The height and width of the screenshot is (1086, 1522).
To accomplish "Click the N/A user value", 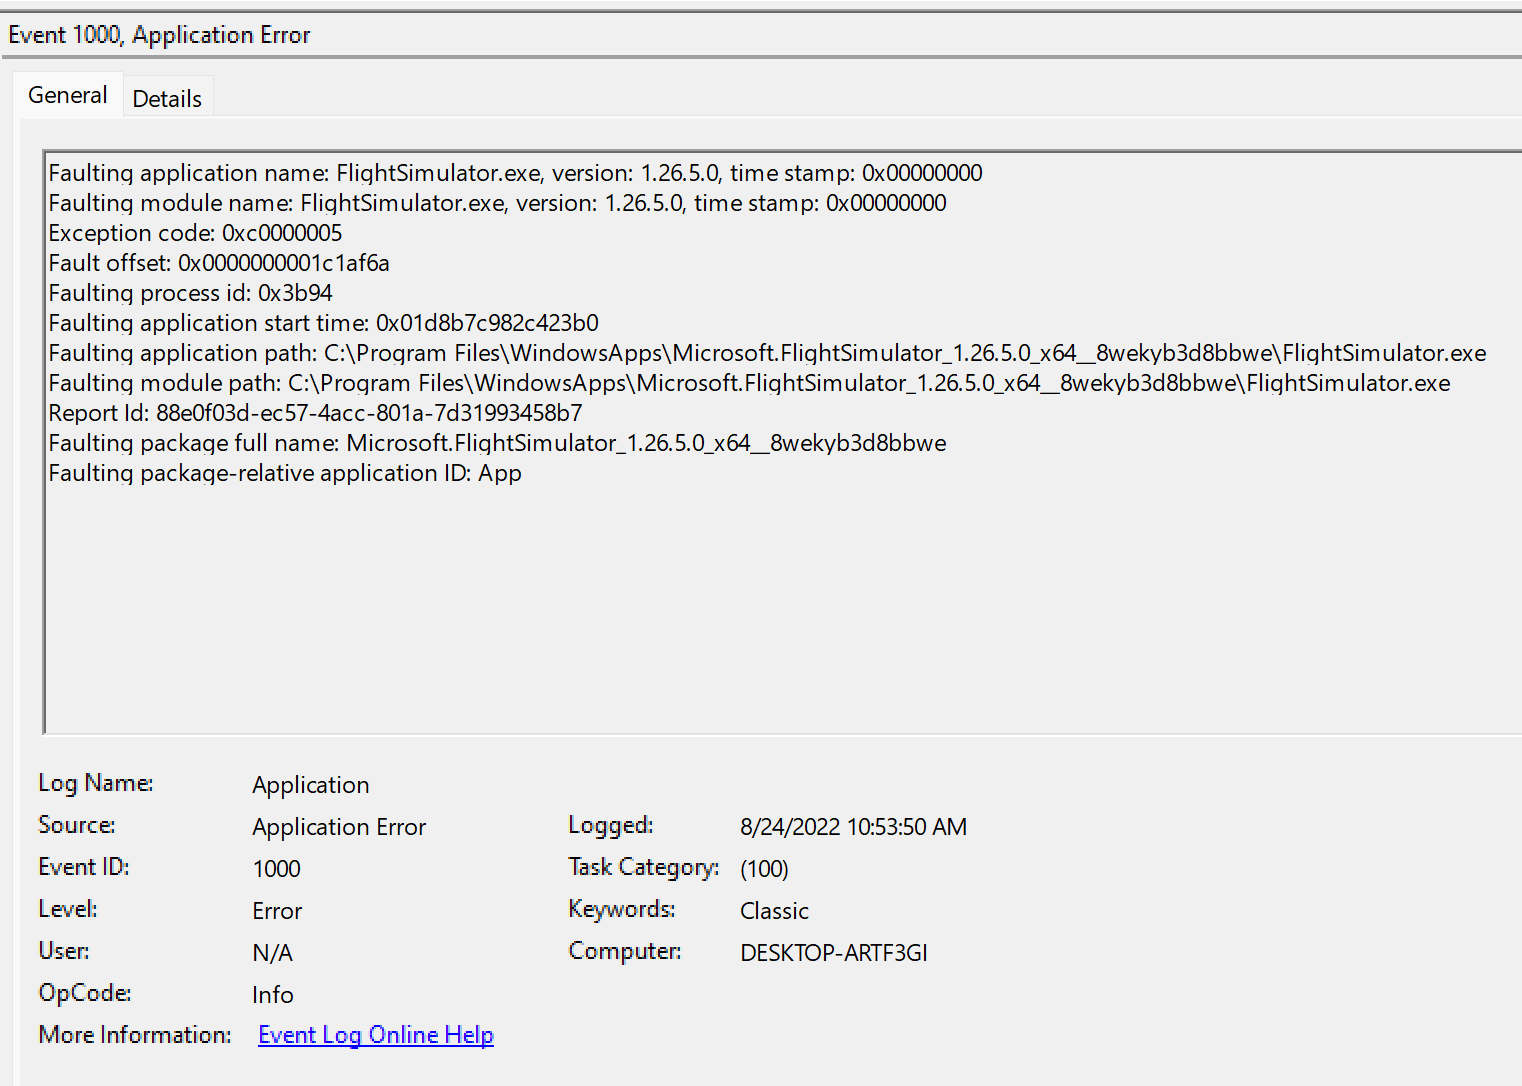I will [x=272, y=952].
